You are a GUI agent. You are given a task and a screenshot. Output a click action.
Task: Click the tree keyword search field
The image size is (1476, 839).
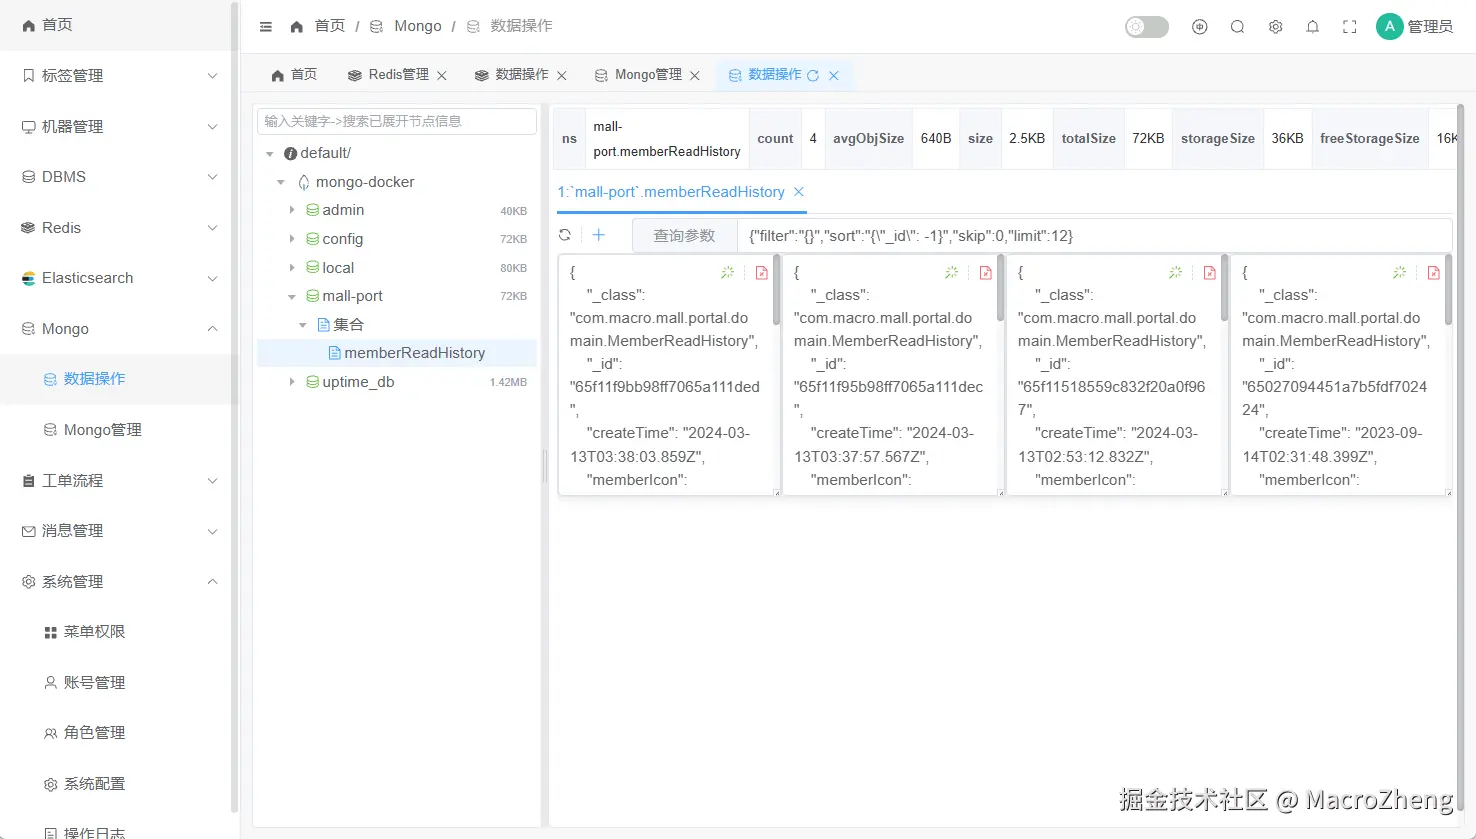397,121
